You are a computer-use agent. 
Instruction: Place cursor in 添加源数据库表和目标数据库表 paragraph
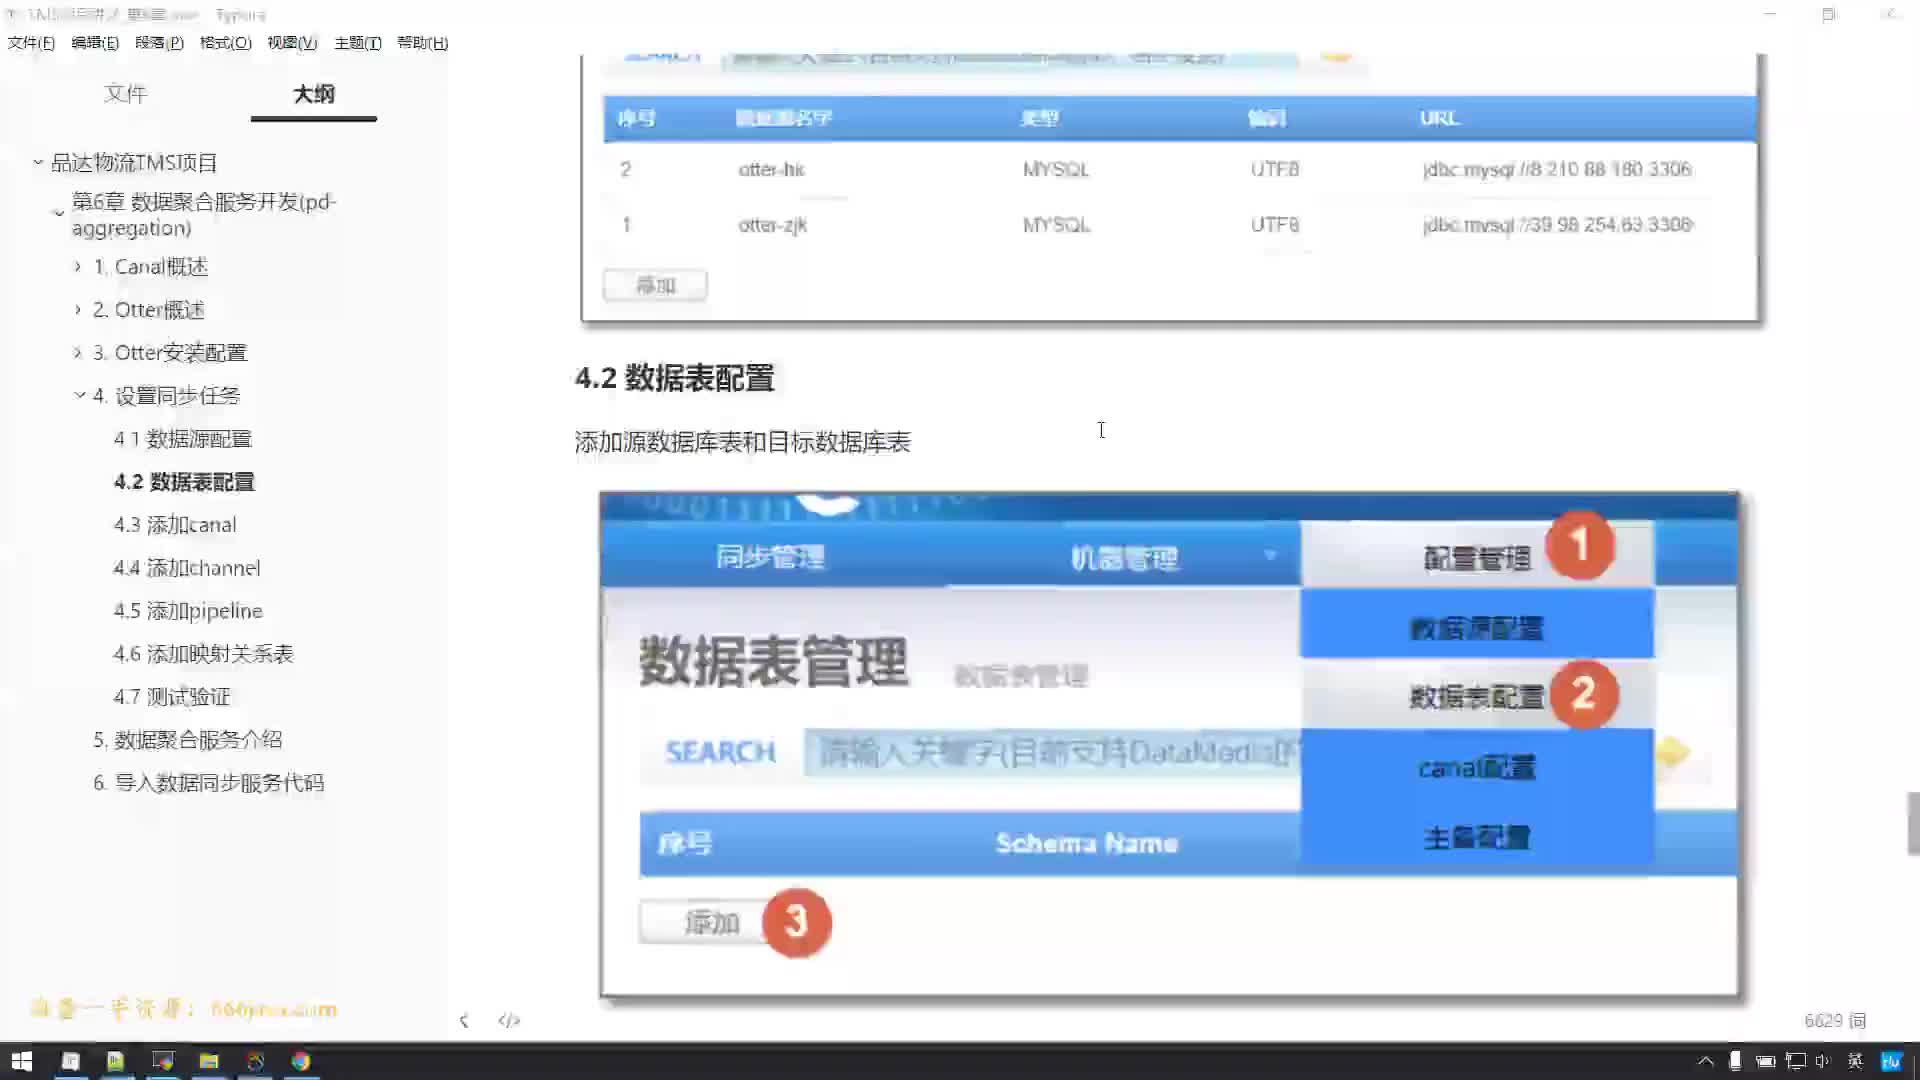click(x=743, y=442)
